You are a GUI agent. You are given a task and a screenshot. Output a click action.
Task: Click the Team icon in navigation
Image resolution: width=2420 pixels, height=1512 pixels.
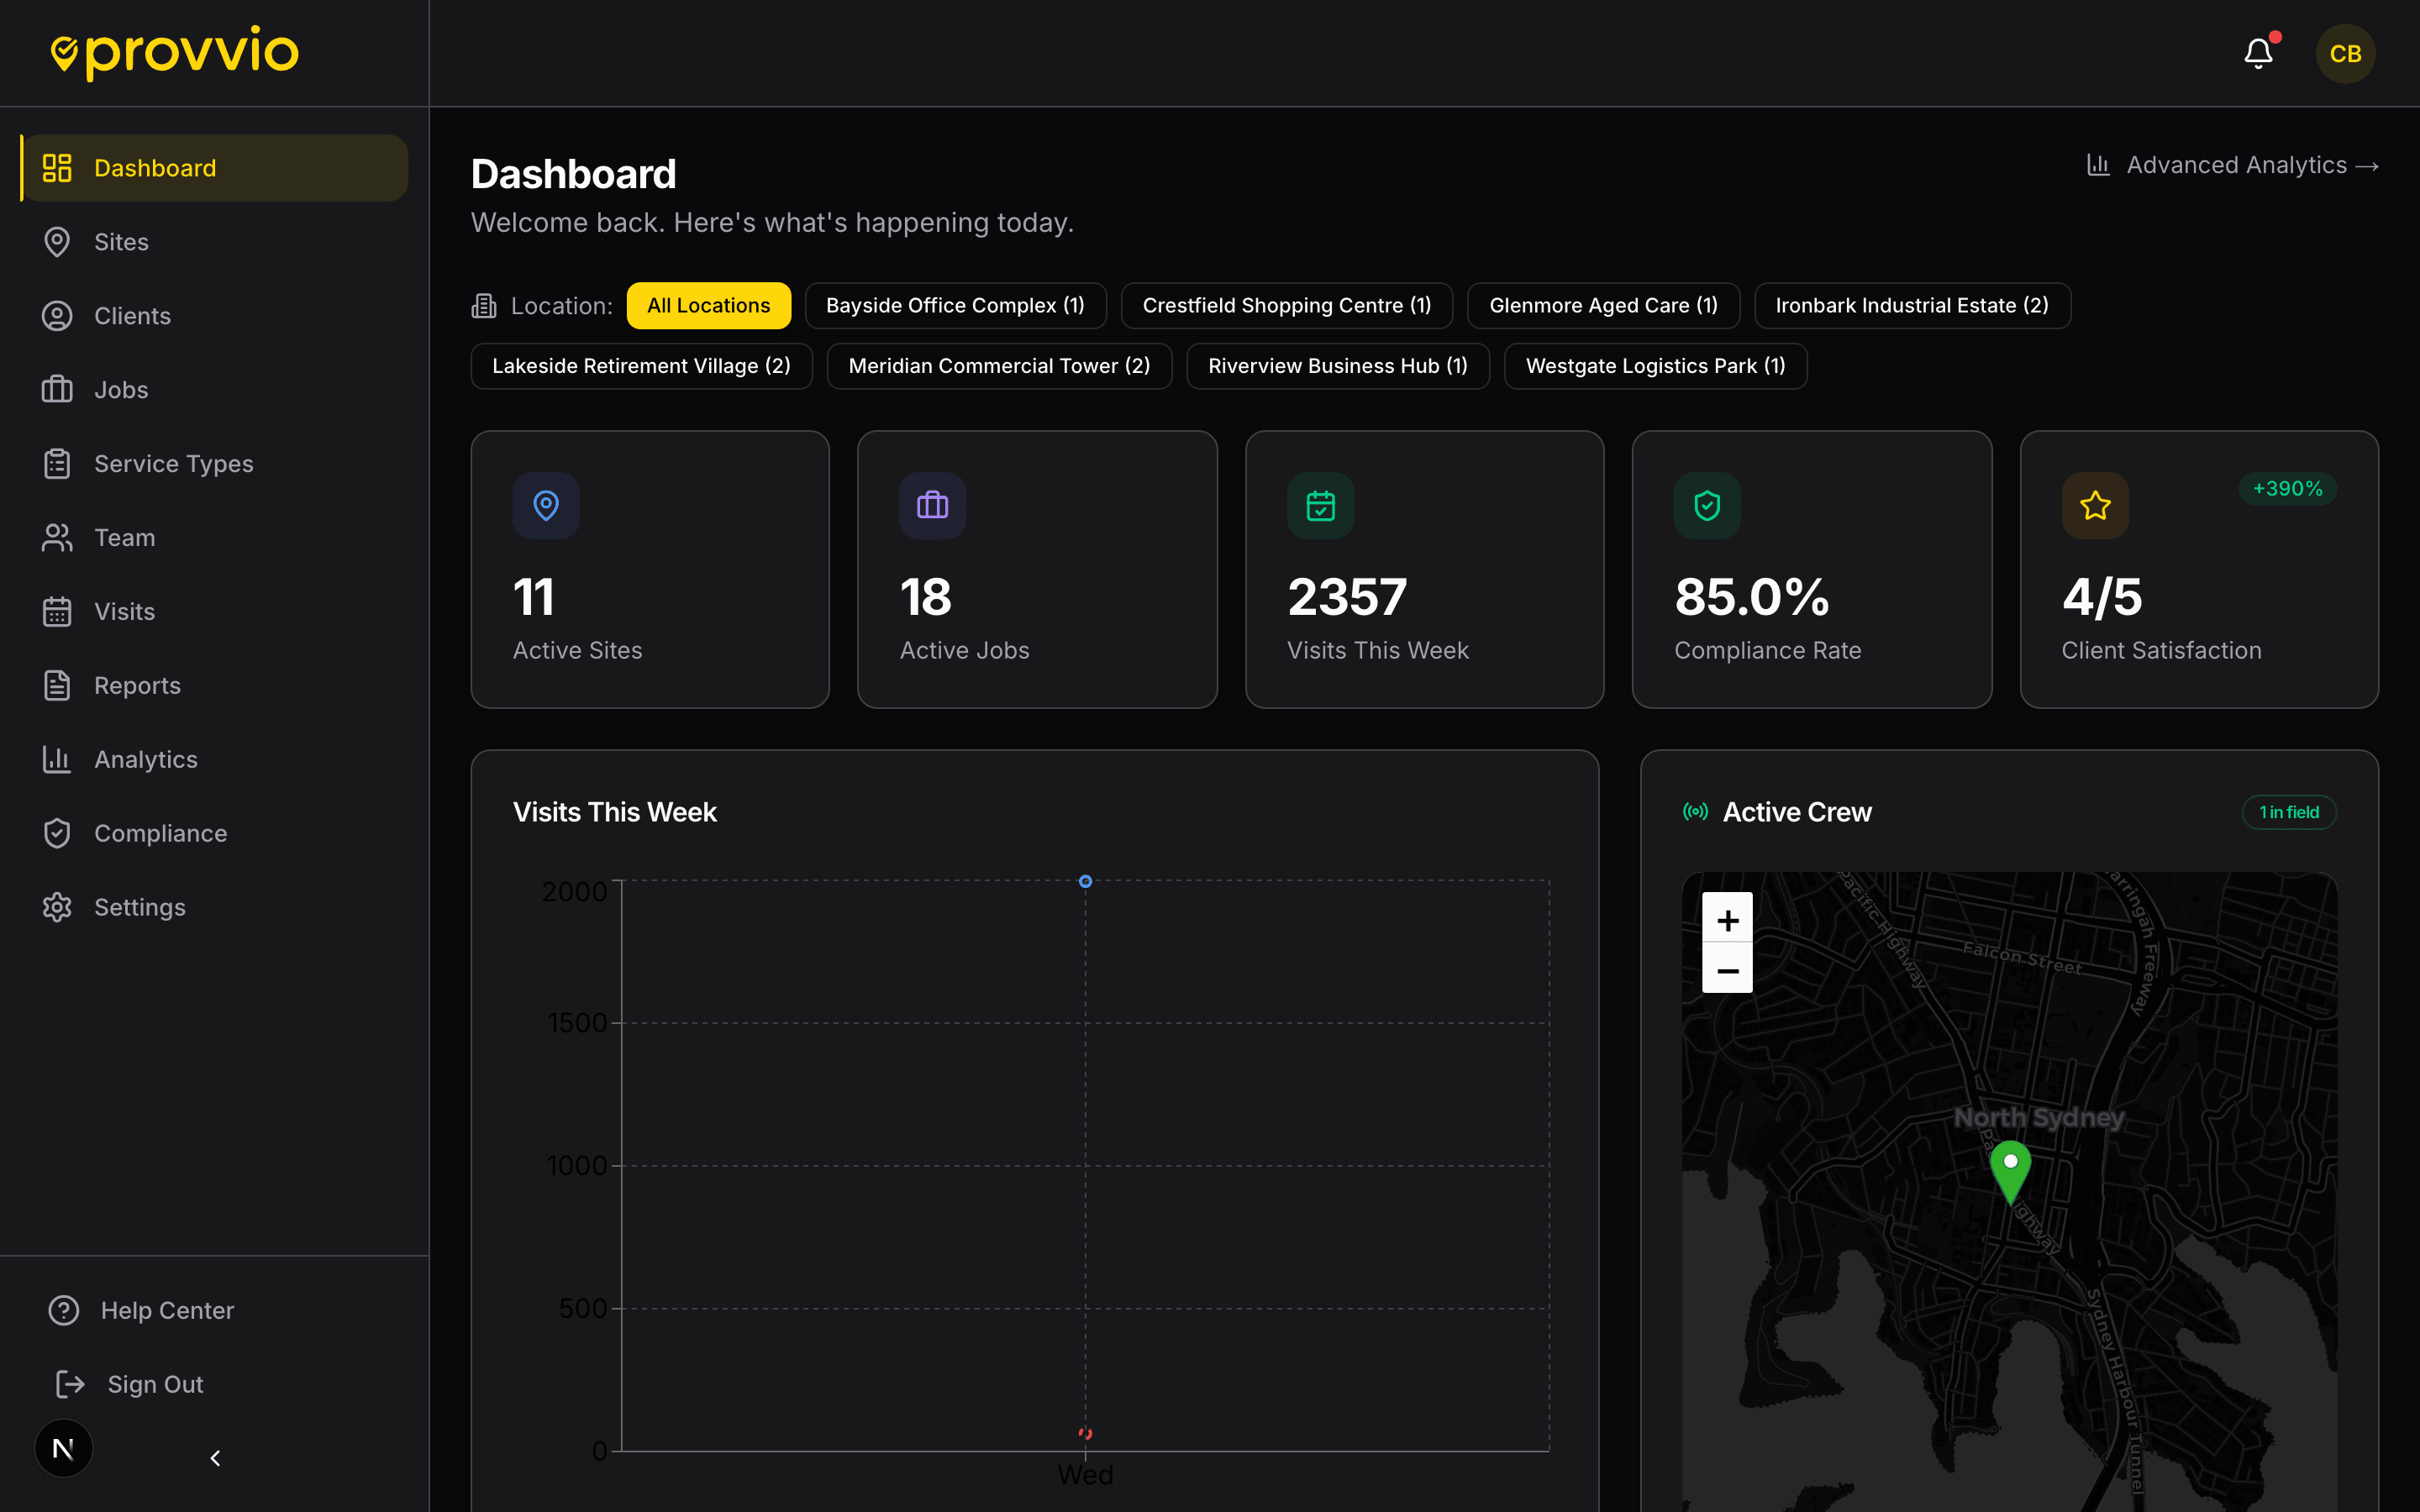[x=57, y=537]
